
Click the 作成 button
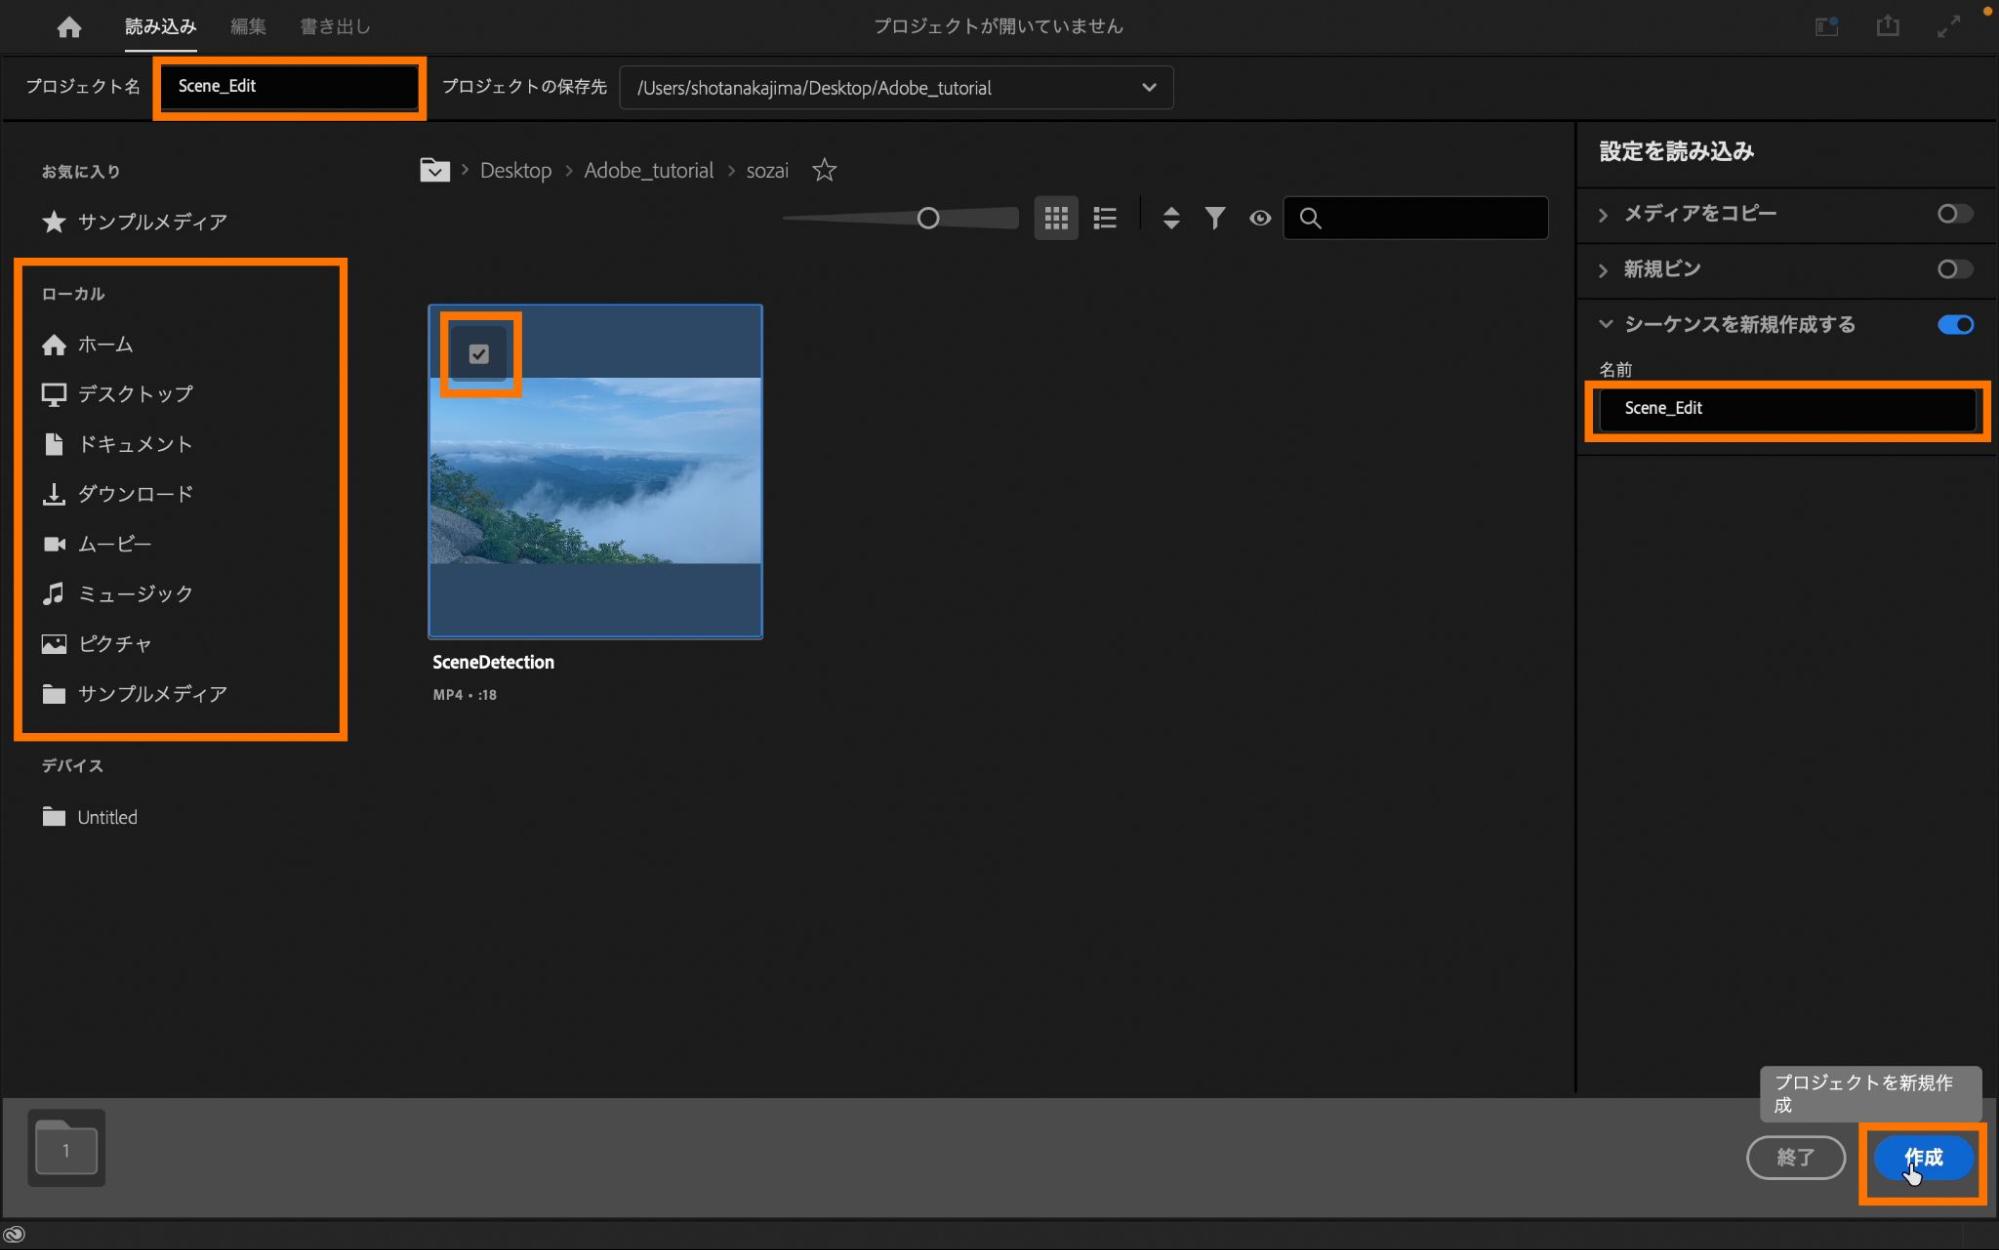(1923, 1158)
